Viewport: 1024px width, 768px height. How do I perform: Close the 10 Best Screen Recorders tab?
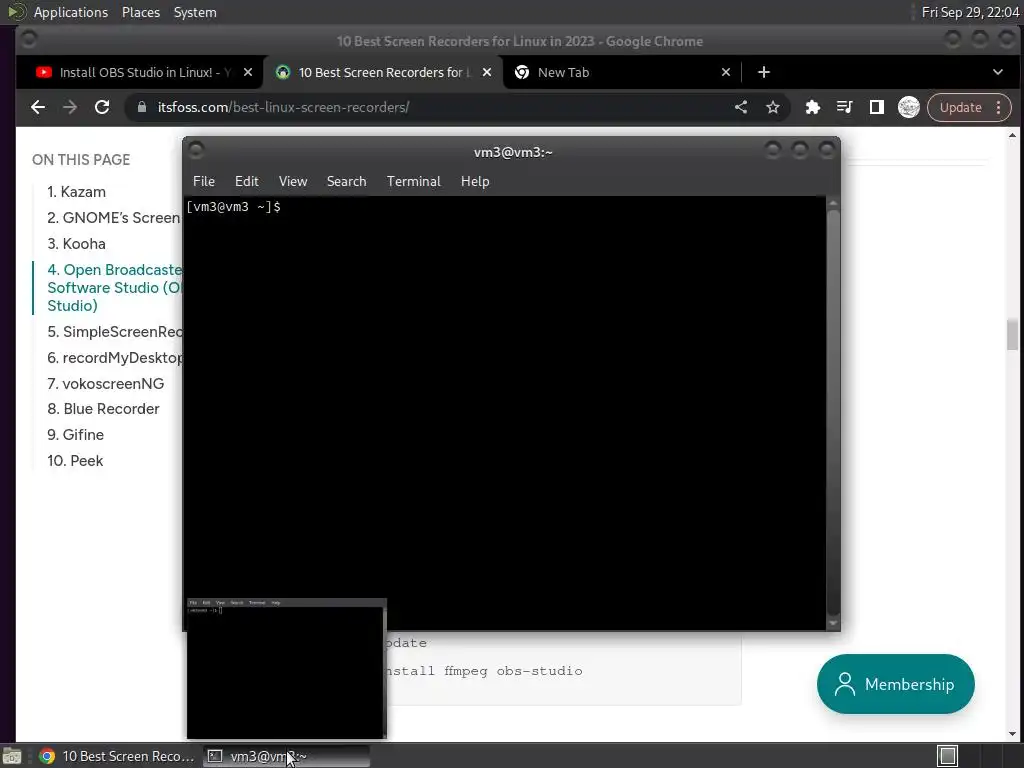click(487, 72)
